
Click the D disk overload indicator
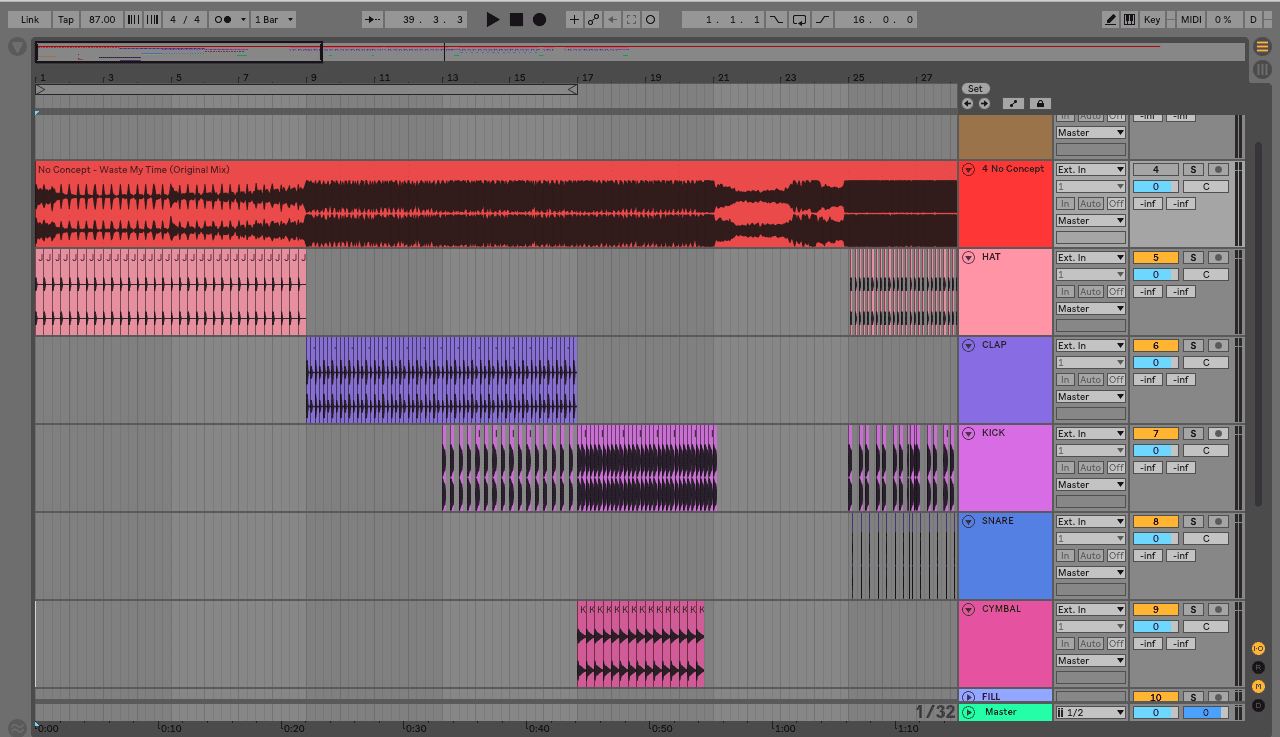click(x=1253, y=19)
